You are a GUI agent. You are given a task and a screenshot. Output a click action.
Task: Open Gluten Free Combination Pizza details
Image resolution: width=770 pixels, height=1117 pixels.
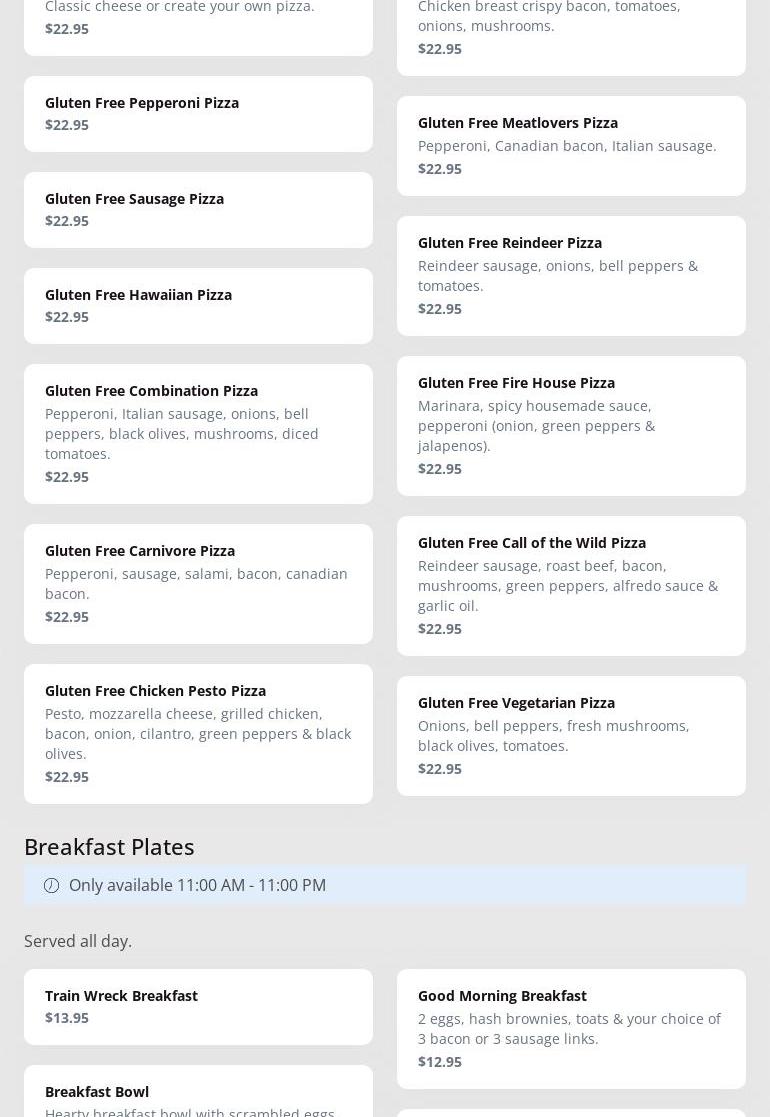click(198, 433)
